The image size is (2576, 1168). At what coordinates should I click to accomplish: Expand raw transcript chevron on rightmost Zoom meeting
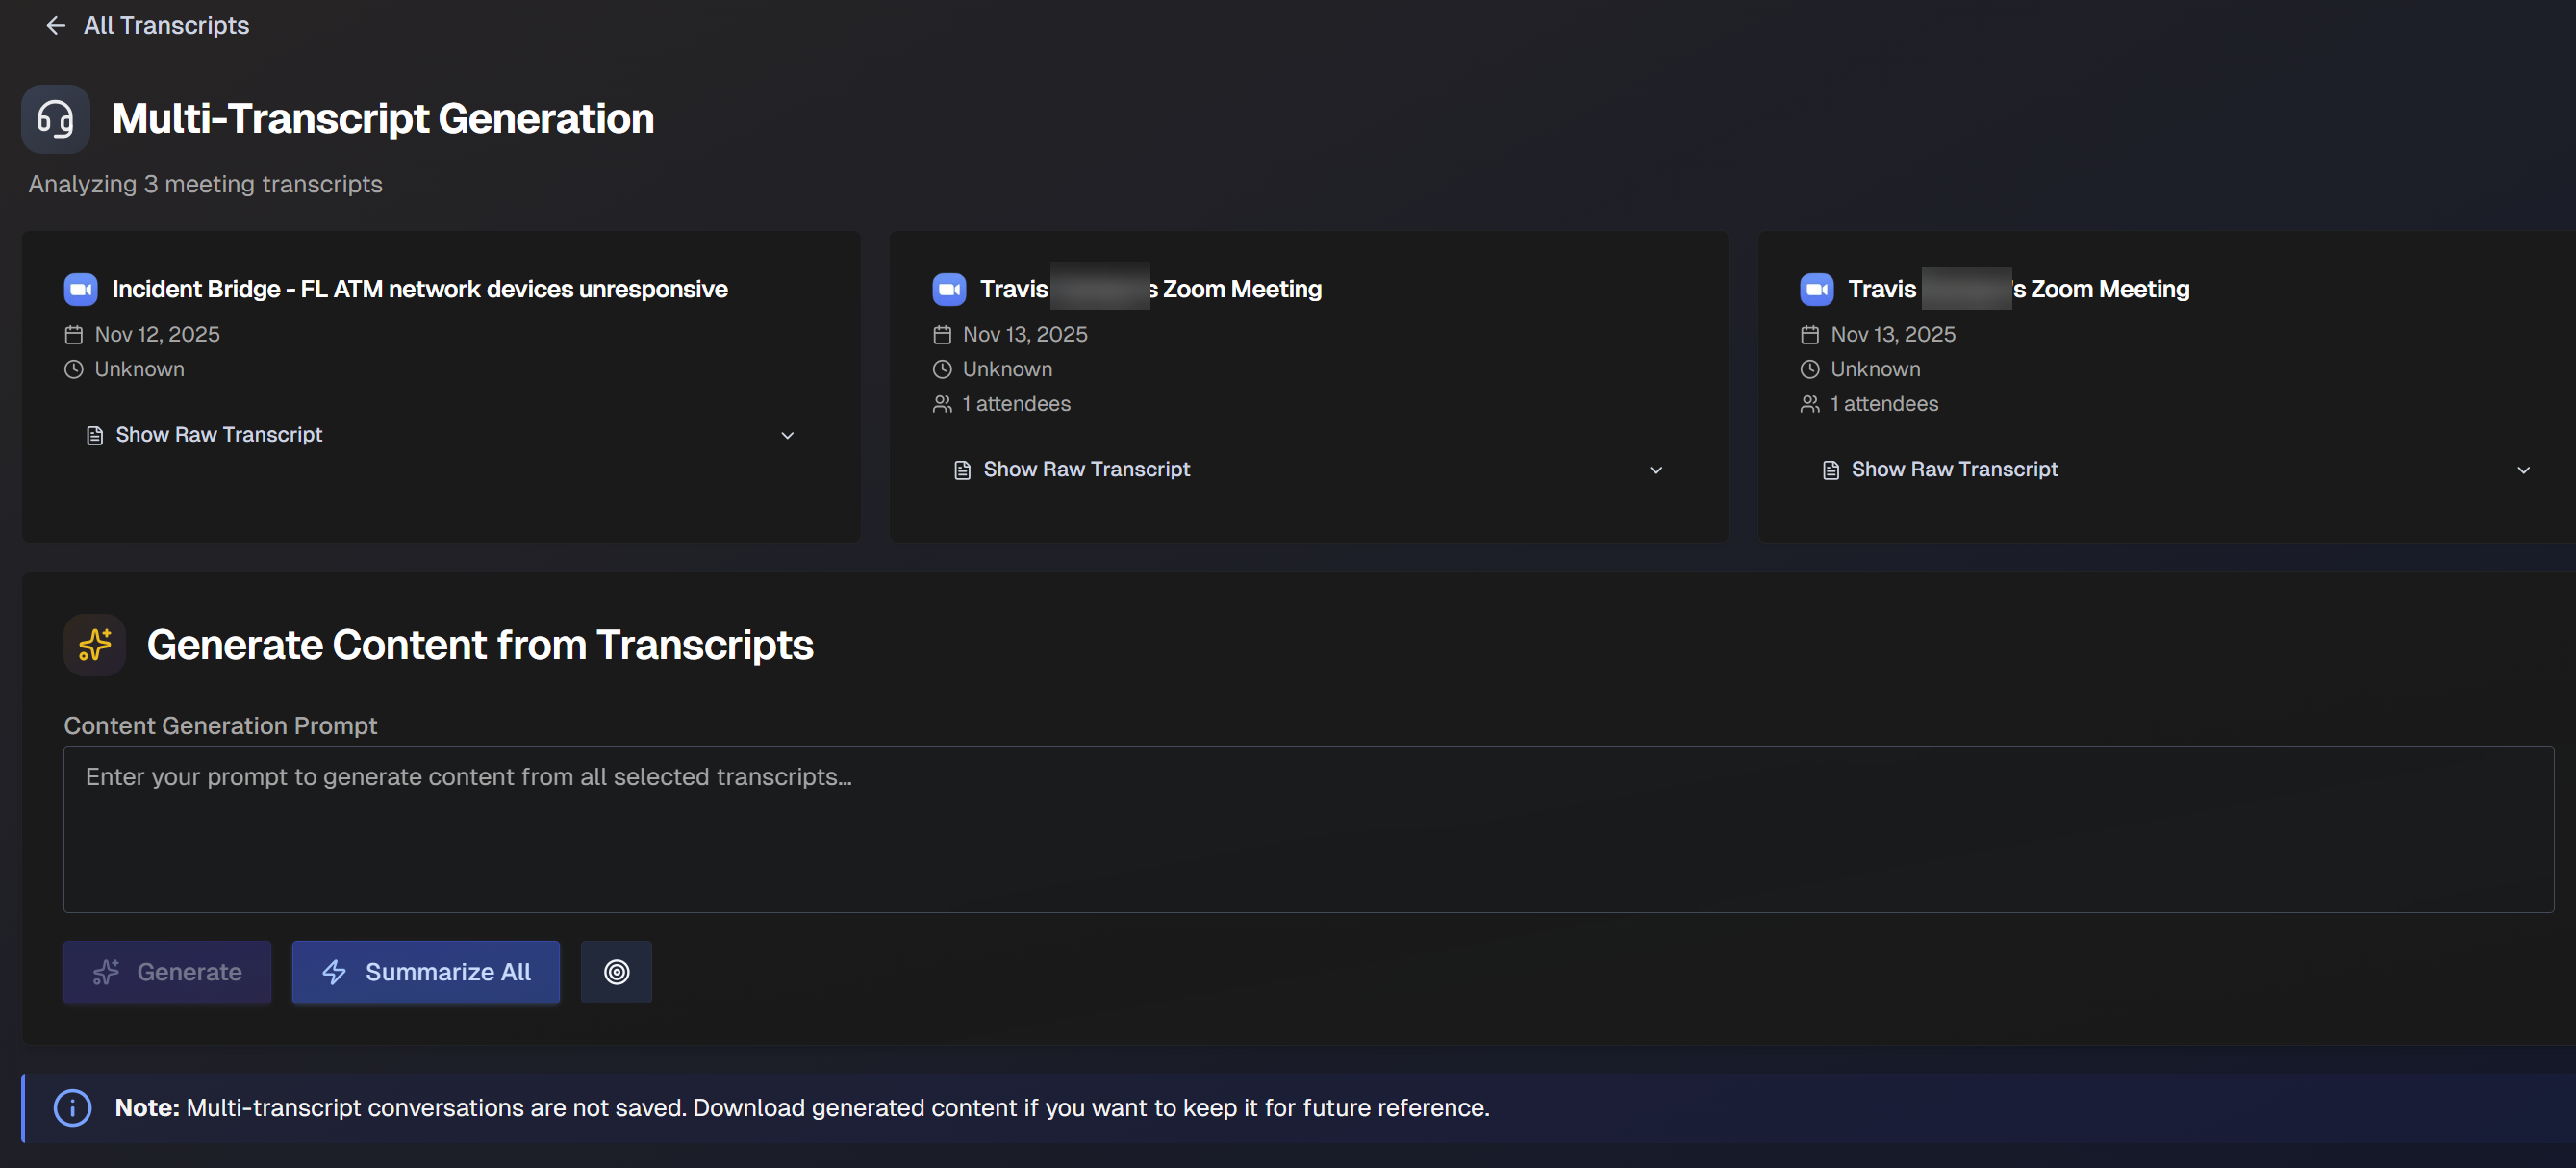click(x=2523, y=470)
